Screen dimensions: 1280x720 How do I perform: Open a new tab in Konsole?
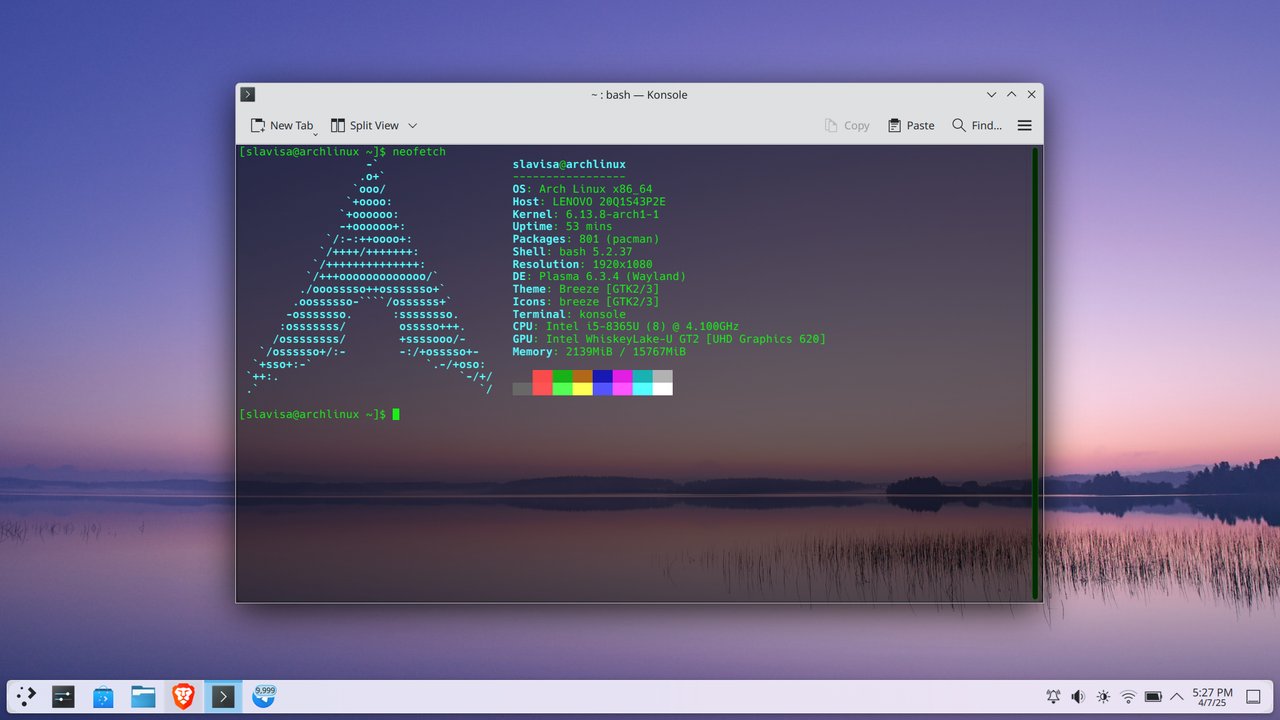(281, 125)
